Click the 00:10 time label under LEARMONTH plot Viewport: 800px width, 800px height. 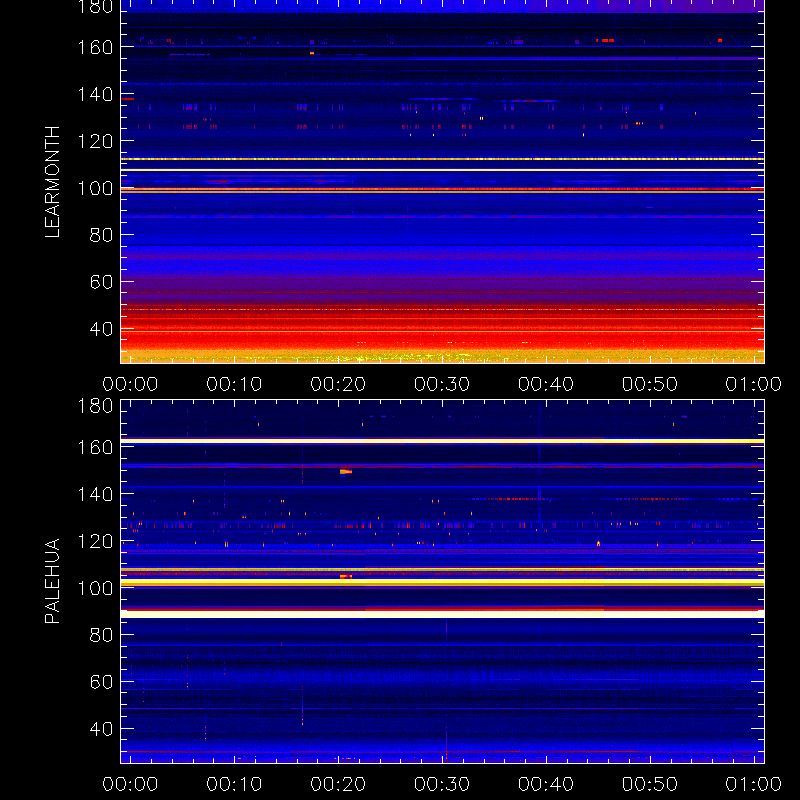(234, 384)
